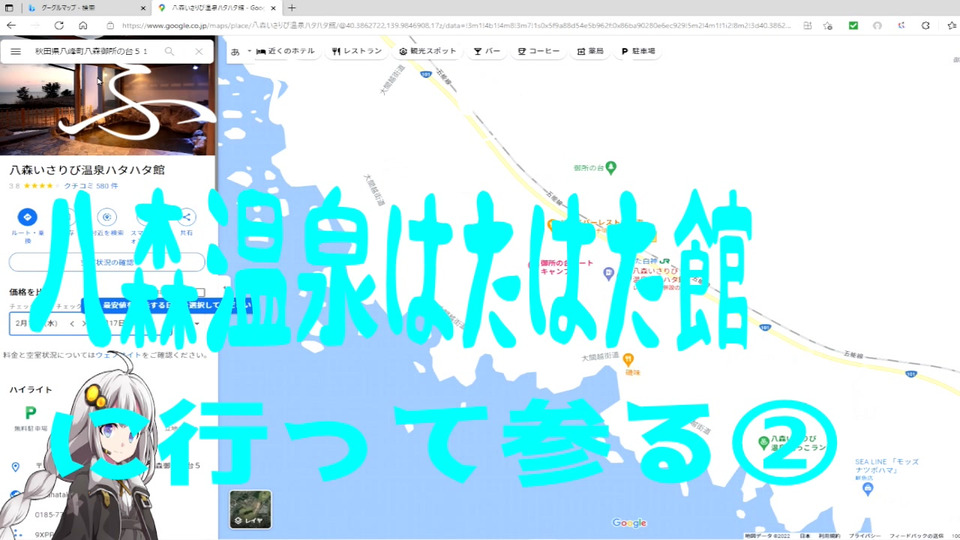Open the レイヤ map layers thumbnail
This screenshot has height=540, width=960.
coord(250,509)
